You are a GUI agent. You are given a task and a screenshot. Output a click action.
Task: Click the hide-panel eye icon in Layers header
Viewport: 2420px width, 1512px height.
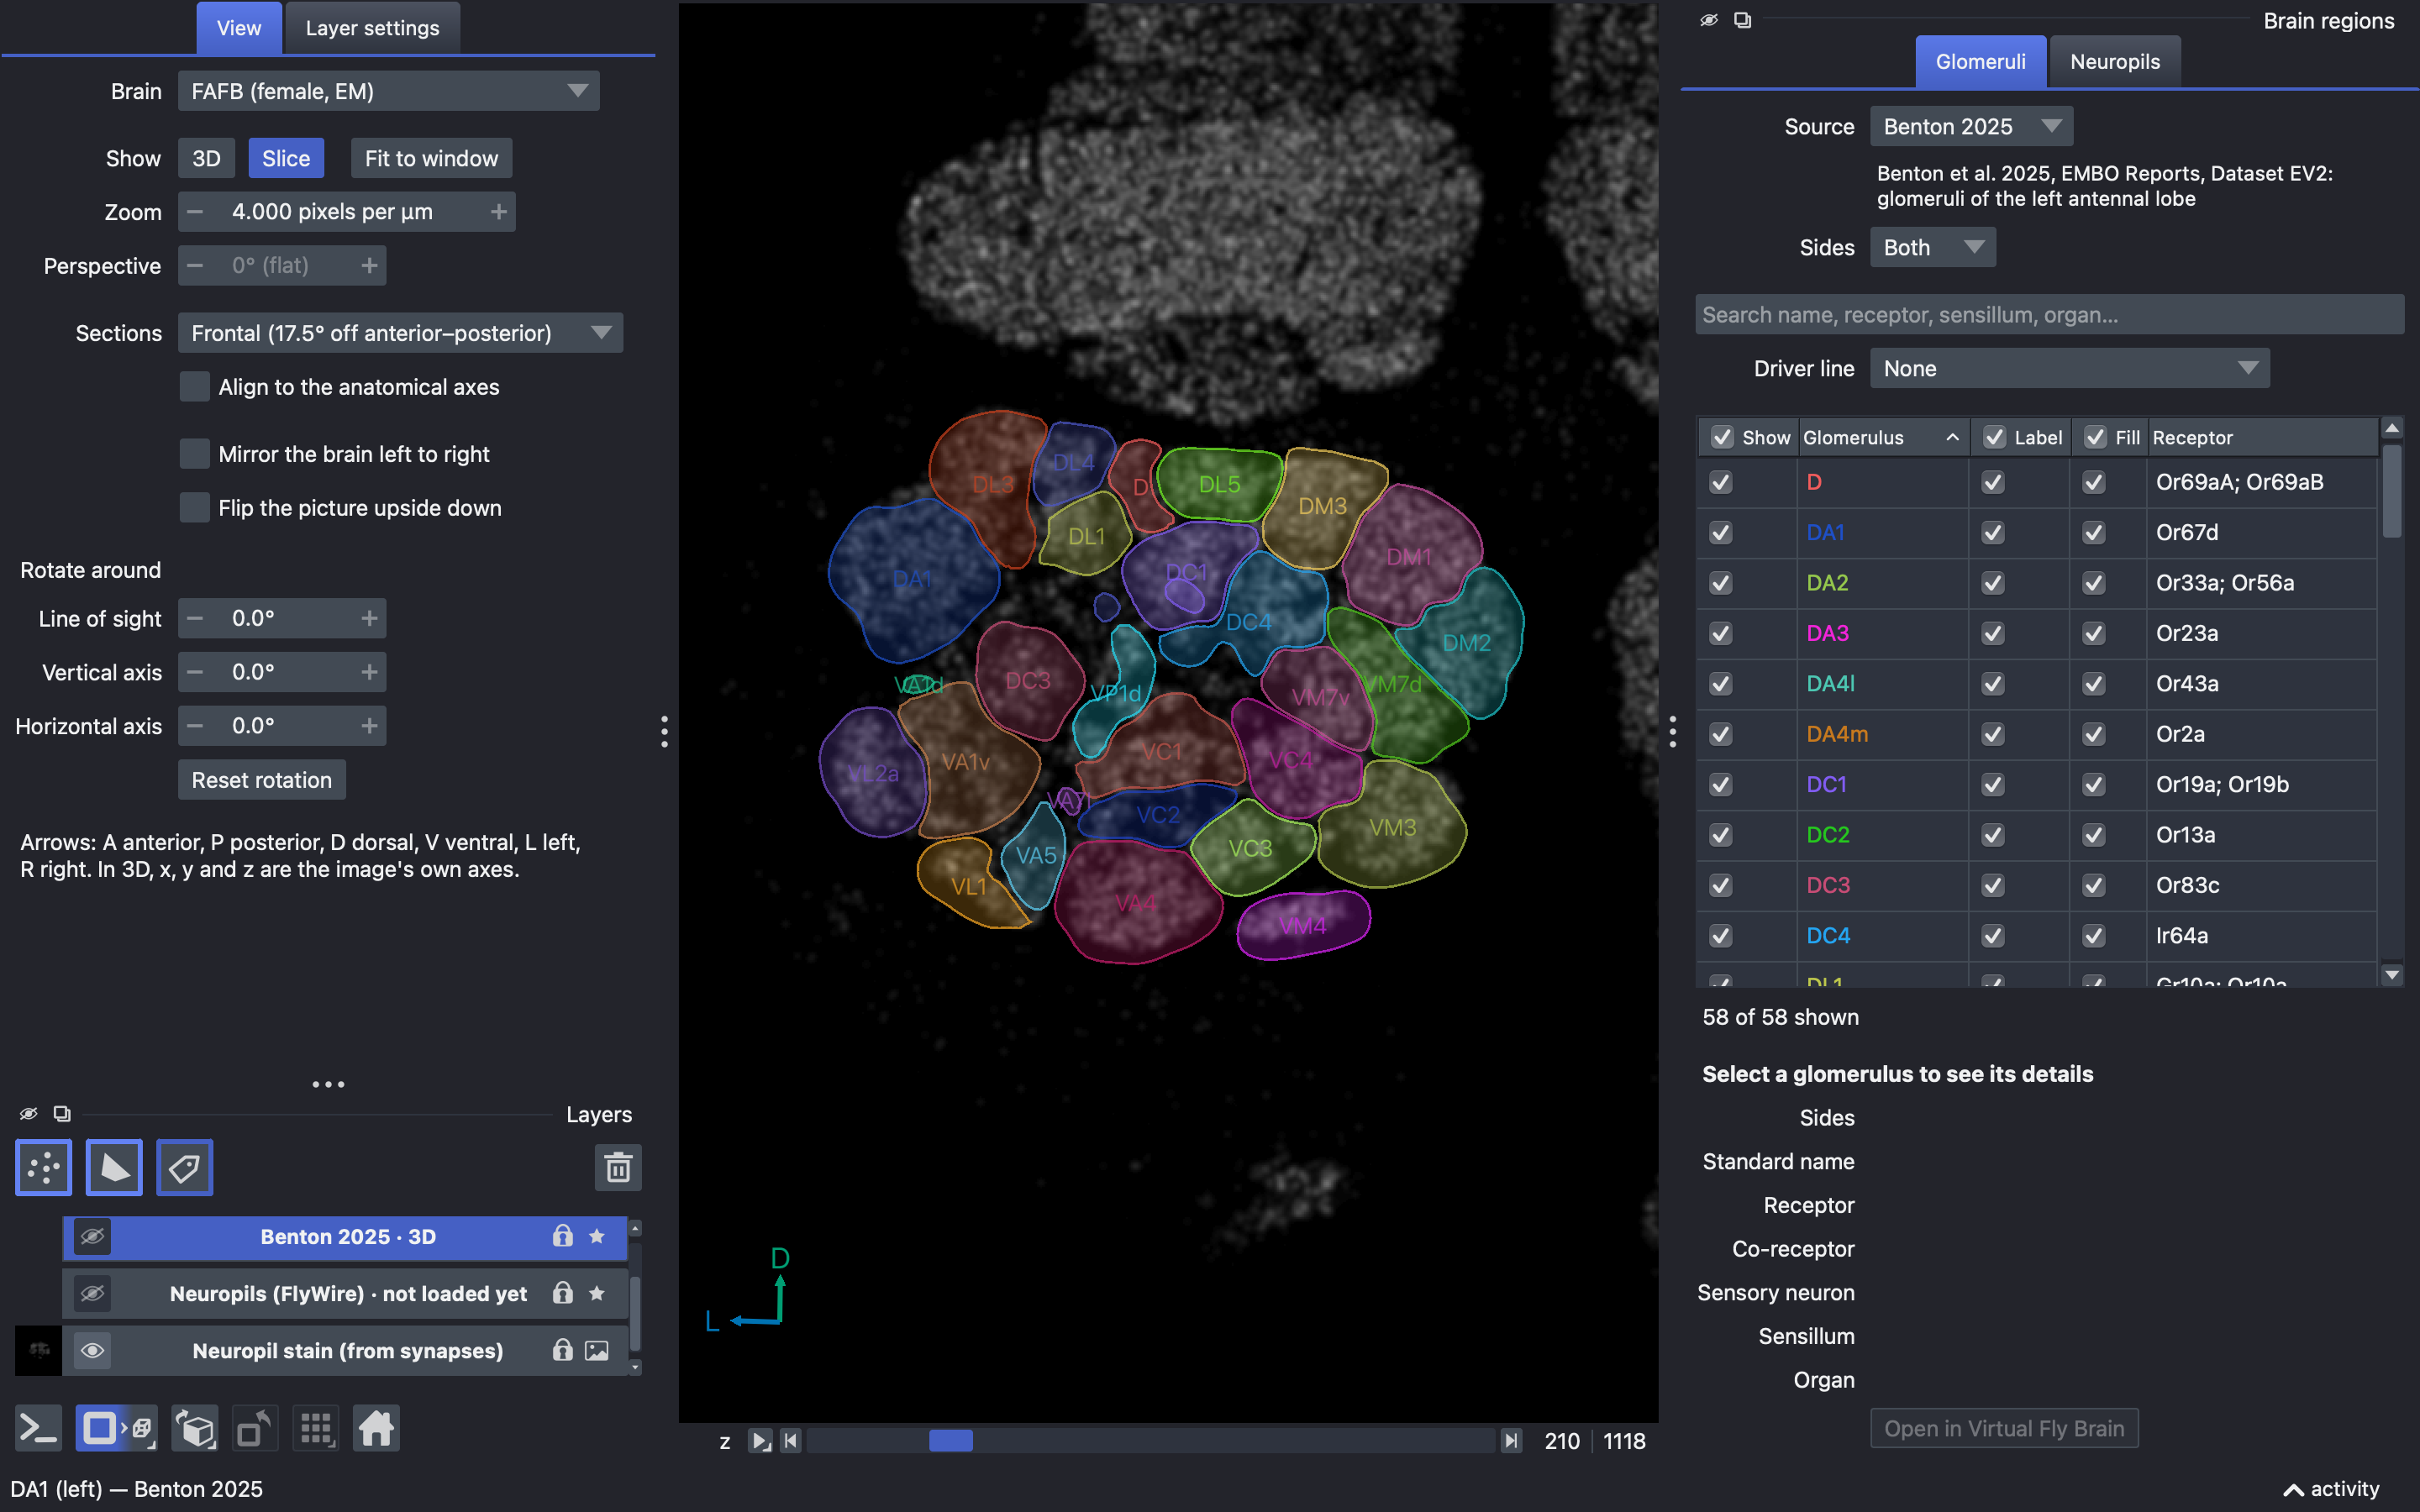tap(29, 1113)
